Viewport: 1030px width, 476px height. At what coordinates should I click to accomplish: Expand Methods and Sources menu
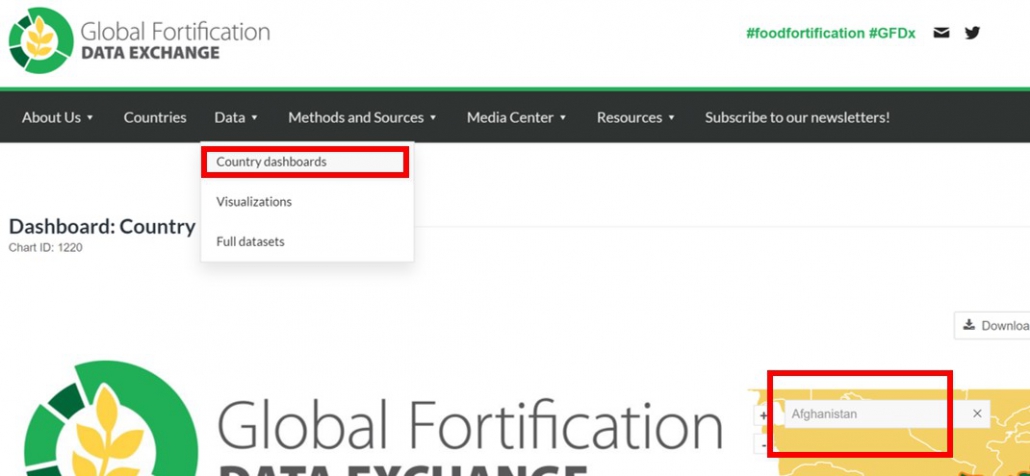coord(362,118)
